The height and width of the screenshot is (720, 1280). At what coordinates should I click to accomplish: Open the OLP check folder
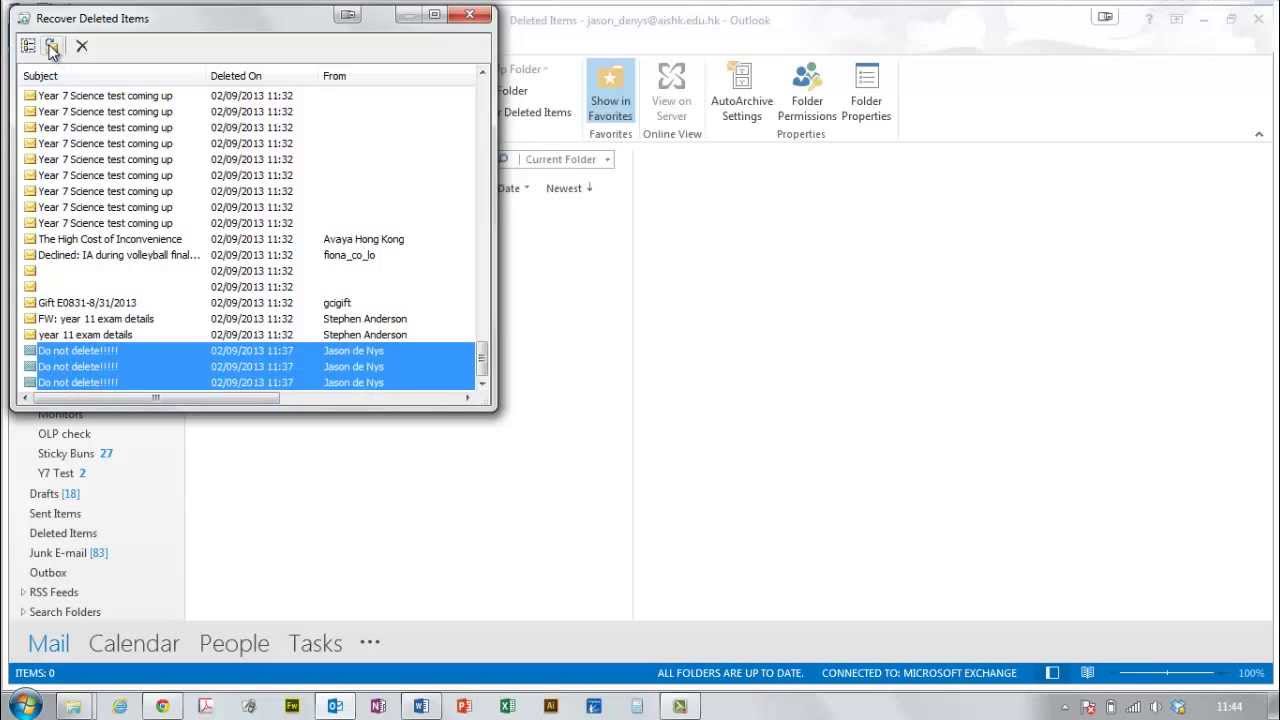pos(64,434)
